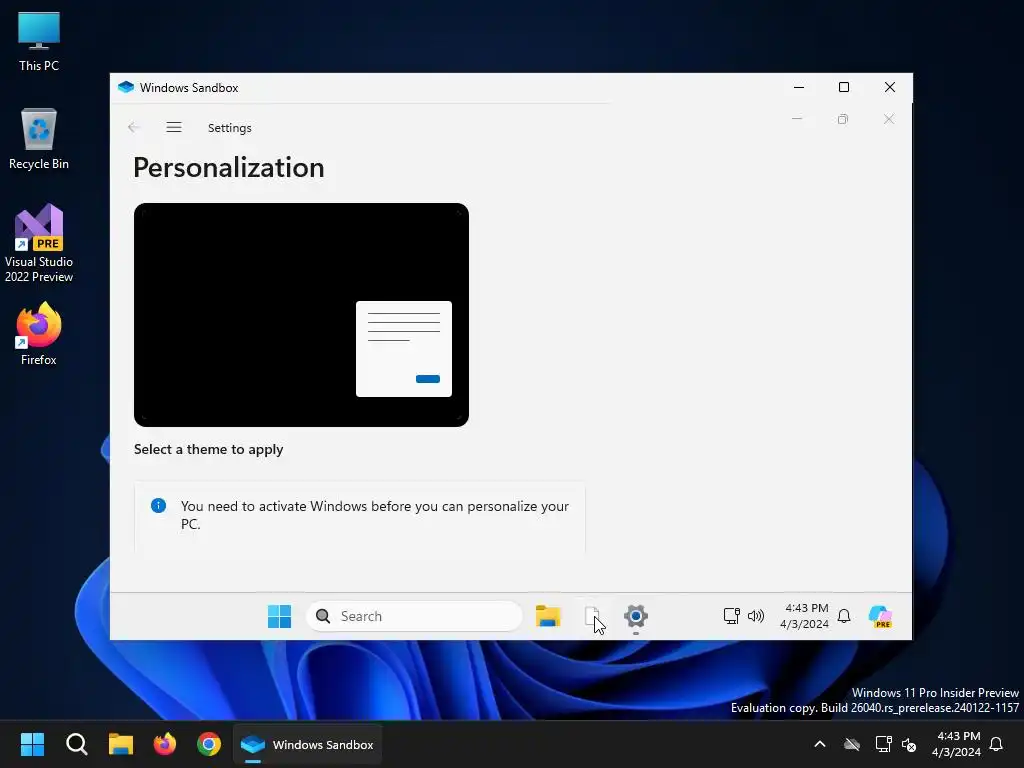Open the host Start button
This screenshot has width=1024, height=768.
click(x=32, y=744)
